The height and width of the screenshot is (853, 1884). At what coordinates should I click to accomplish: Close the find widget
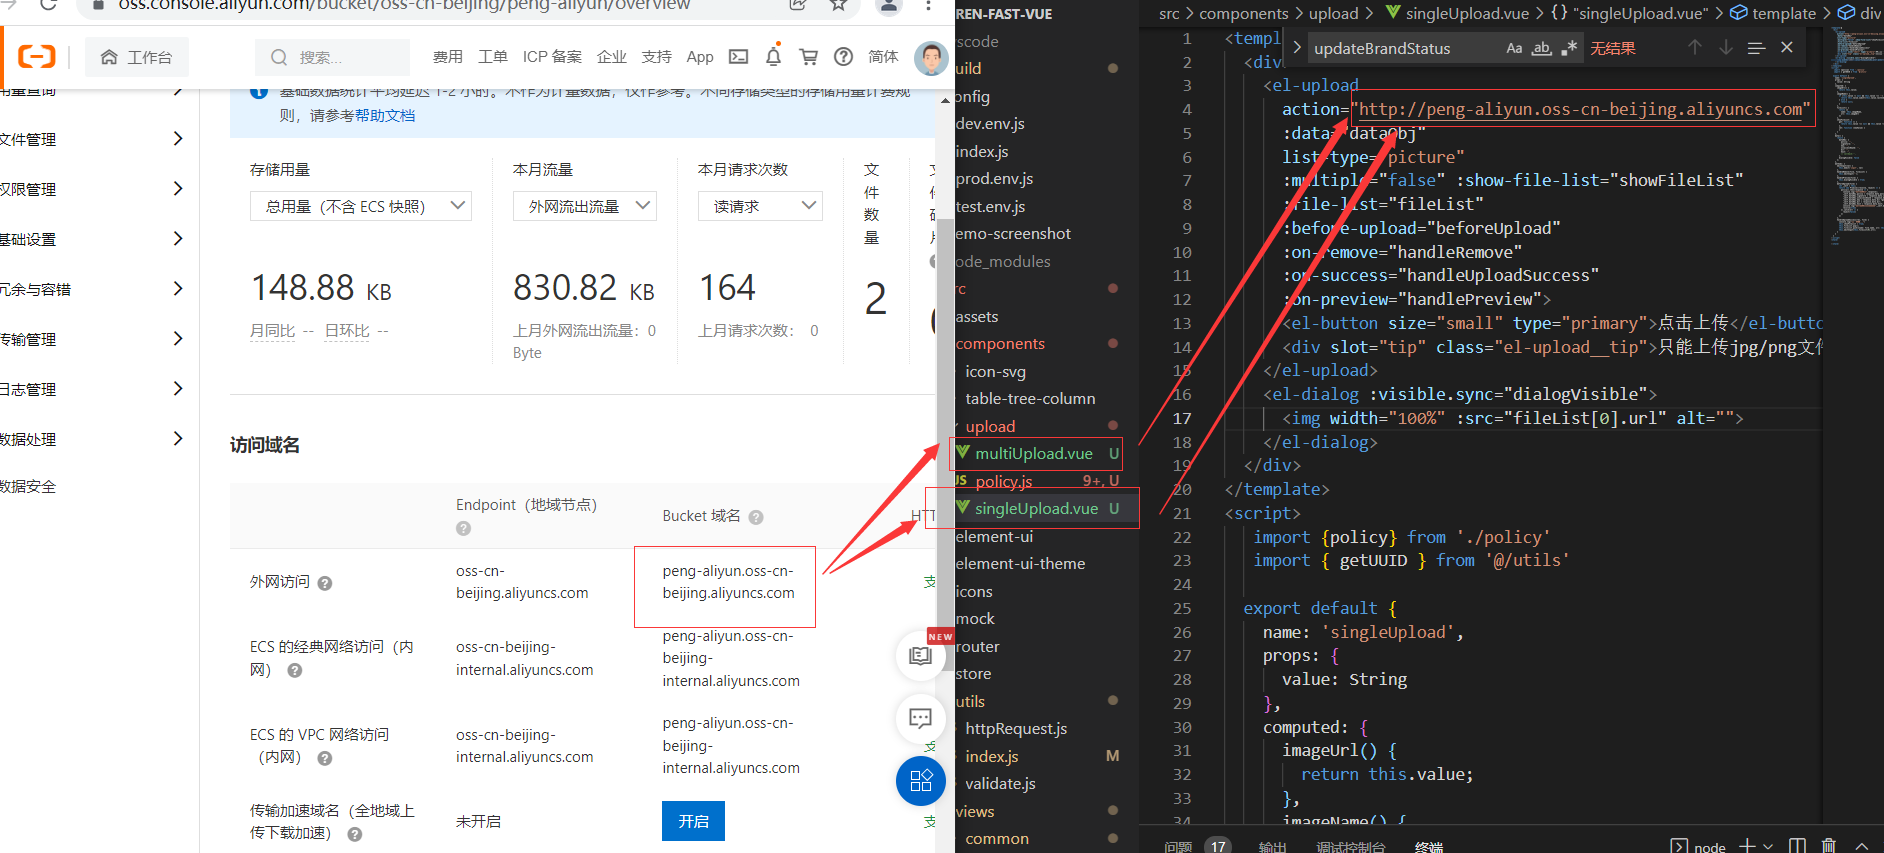click(x=1787, y=47)
